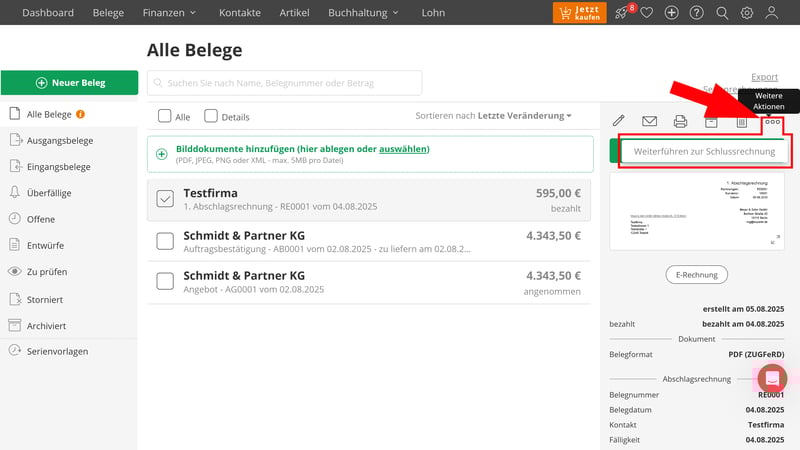Open the settings gear icon

coord(746,13)
